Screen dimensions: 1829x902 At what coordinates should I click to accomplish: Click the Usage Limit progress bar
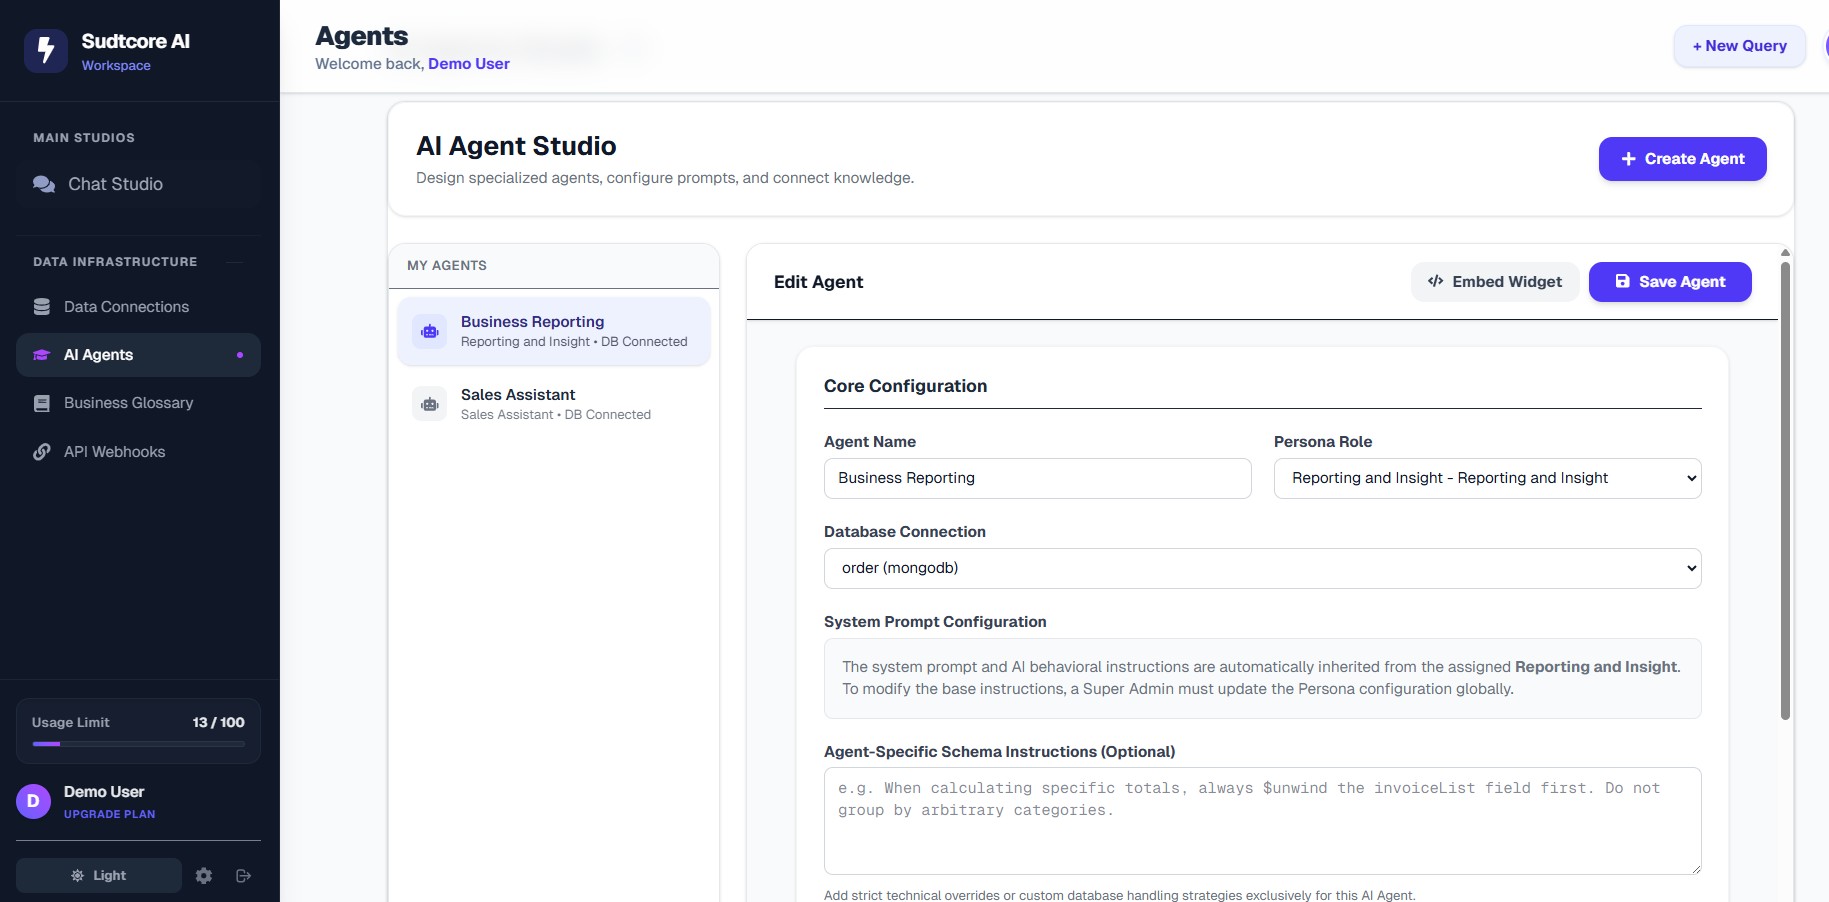(x=138, y=744)
